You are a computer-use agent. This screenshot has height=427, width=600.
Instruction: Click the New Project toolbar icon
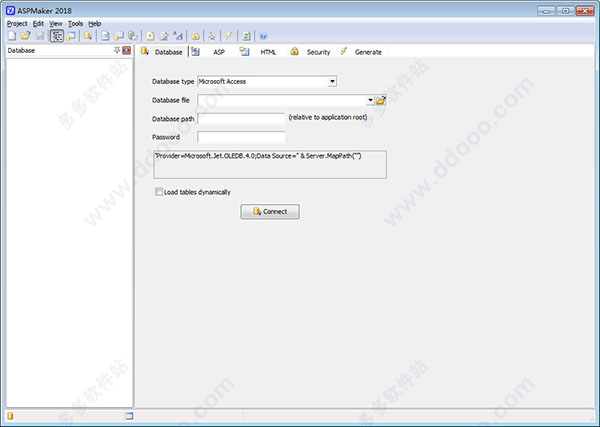(x=12, y=36)
